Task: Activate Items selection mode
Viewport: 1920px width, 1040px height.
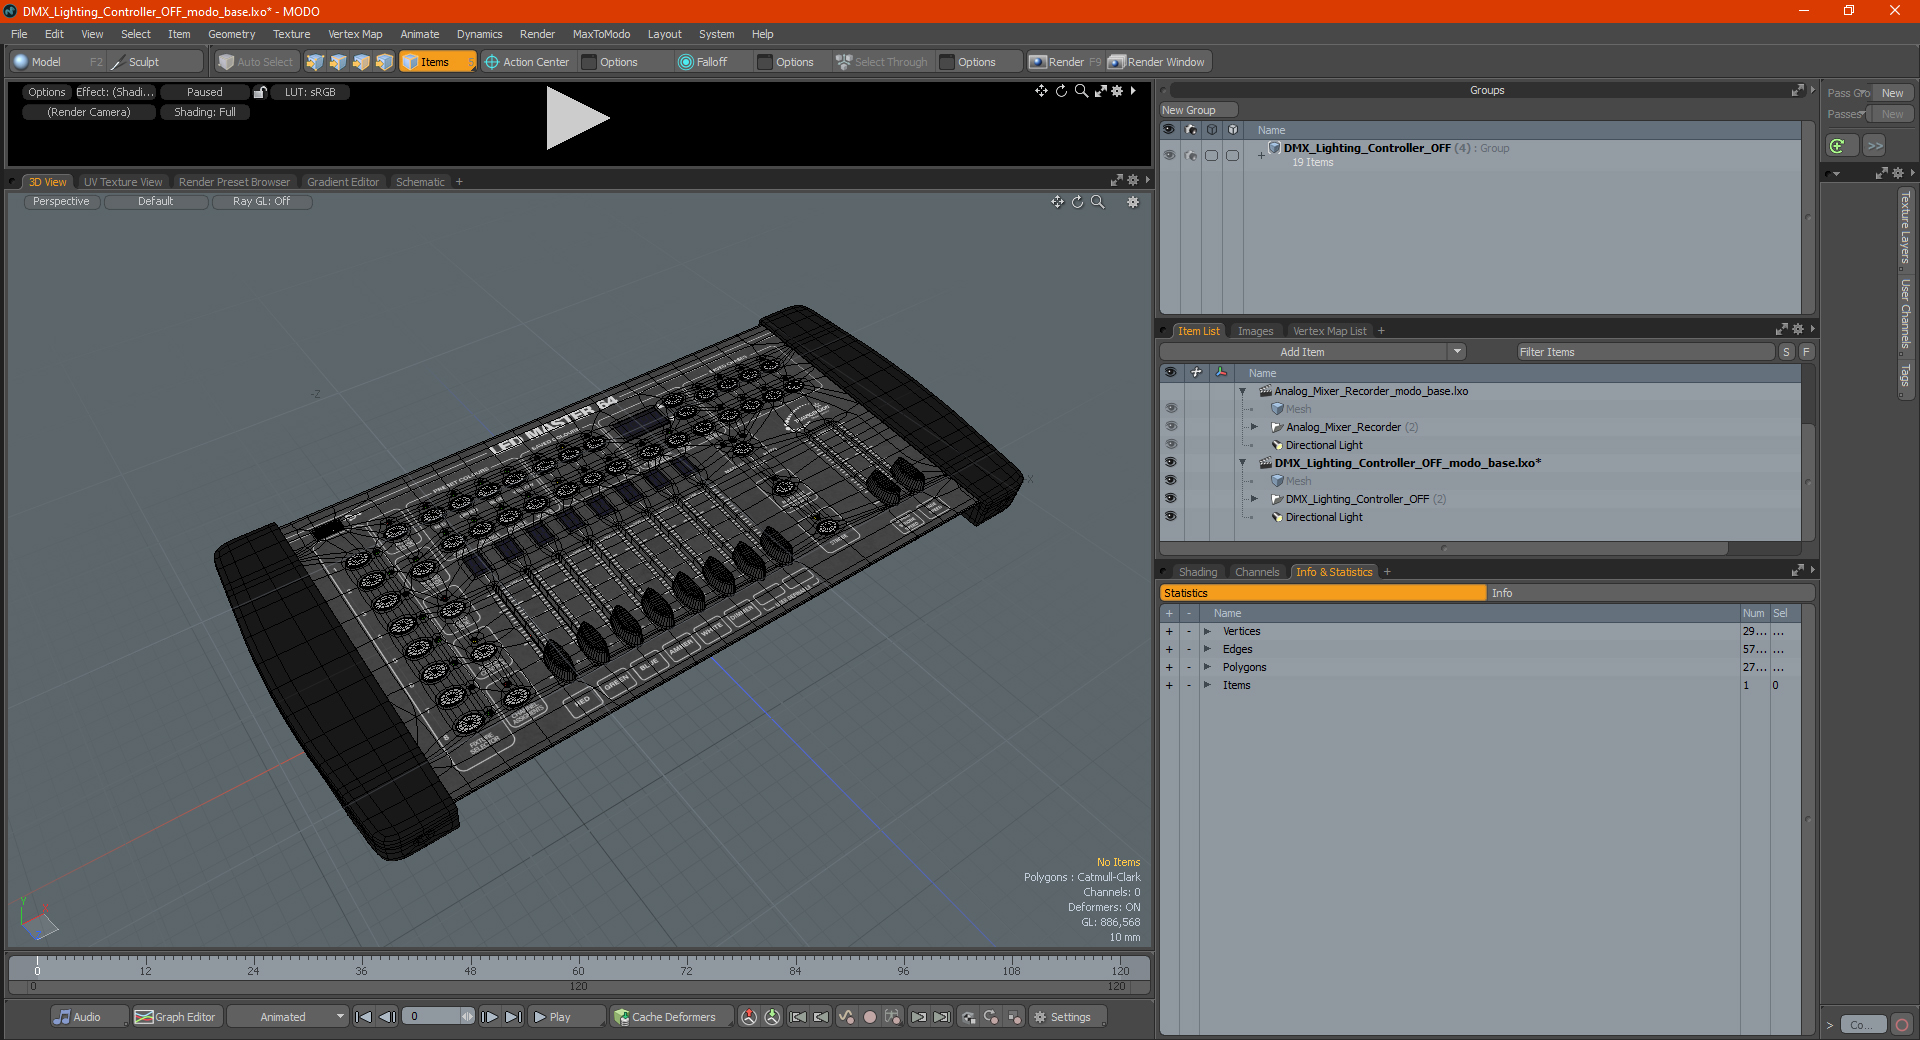Action: click(x=437, y=62)
